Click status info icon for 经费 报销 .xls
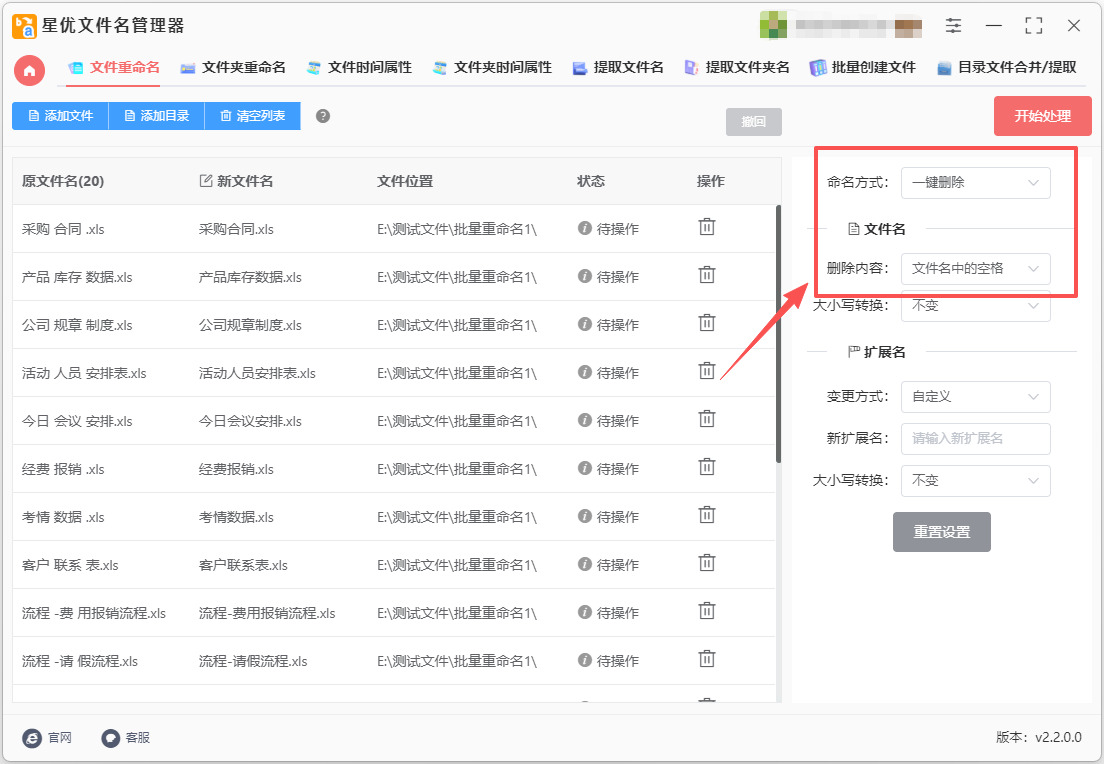Viewport: 1104px width, 764px height. tap(584, 468)
